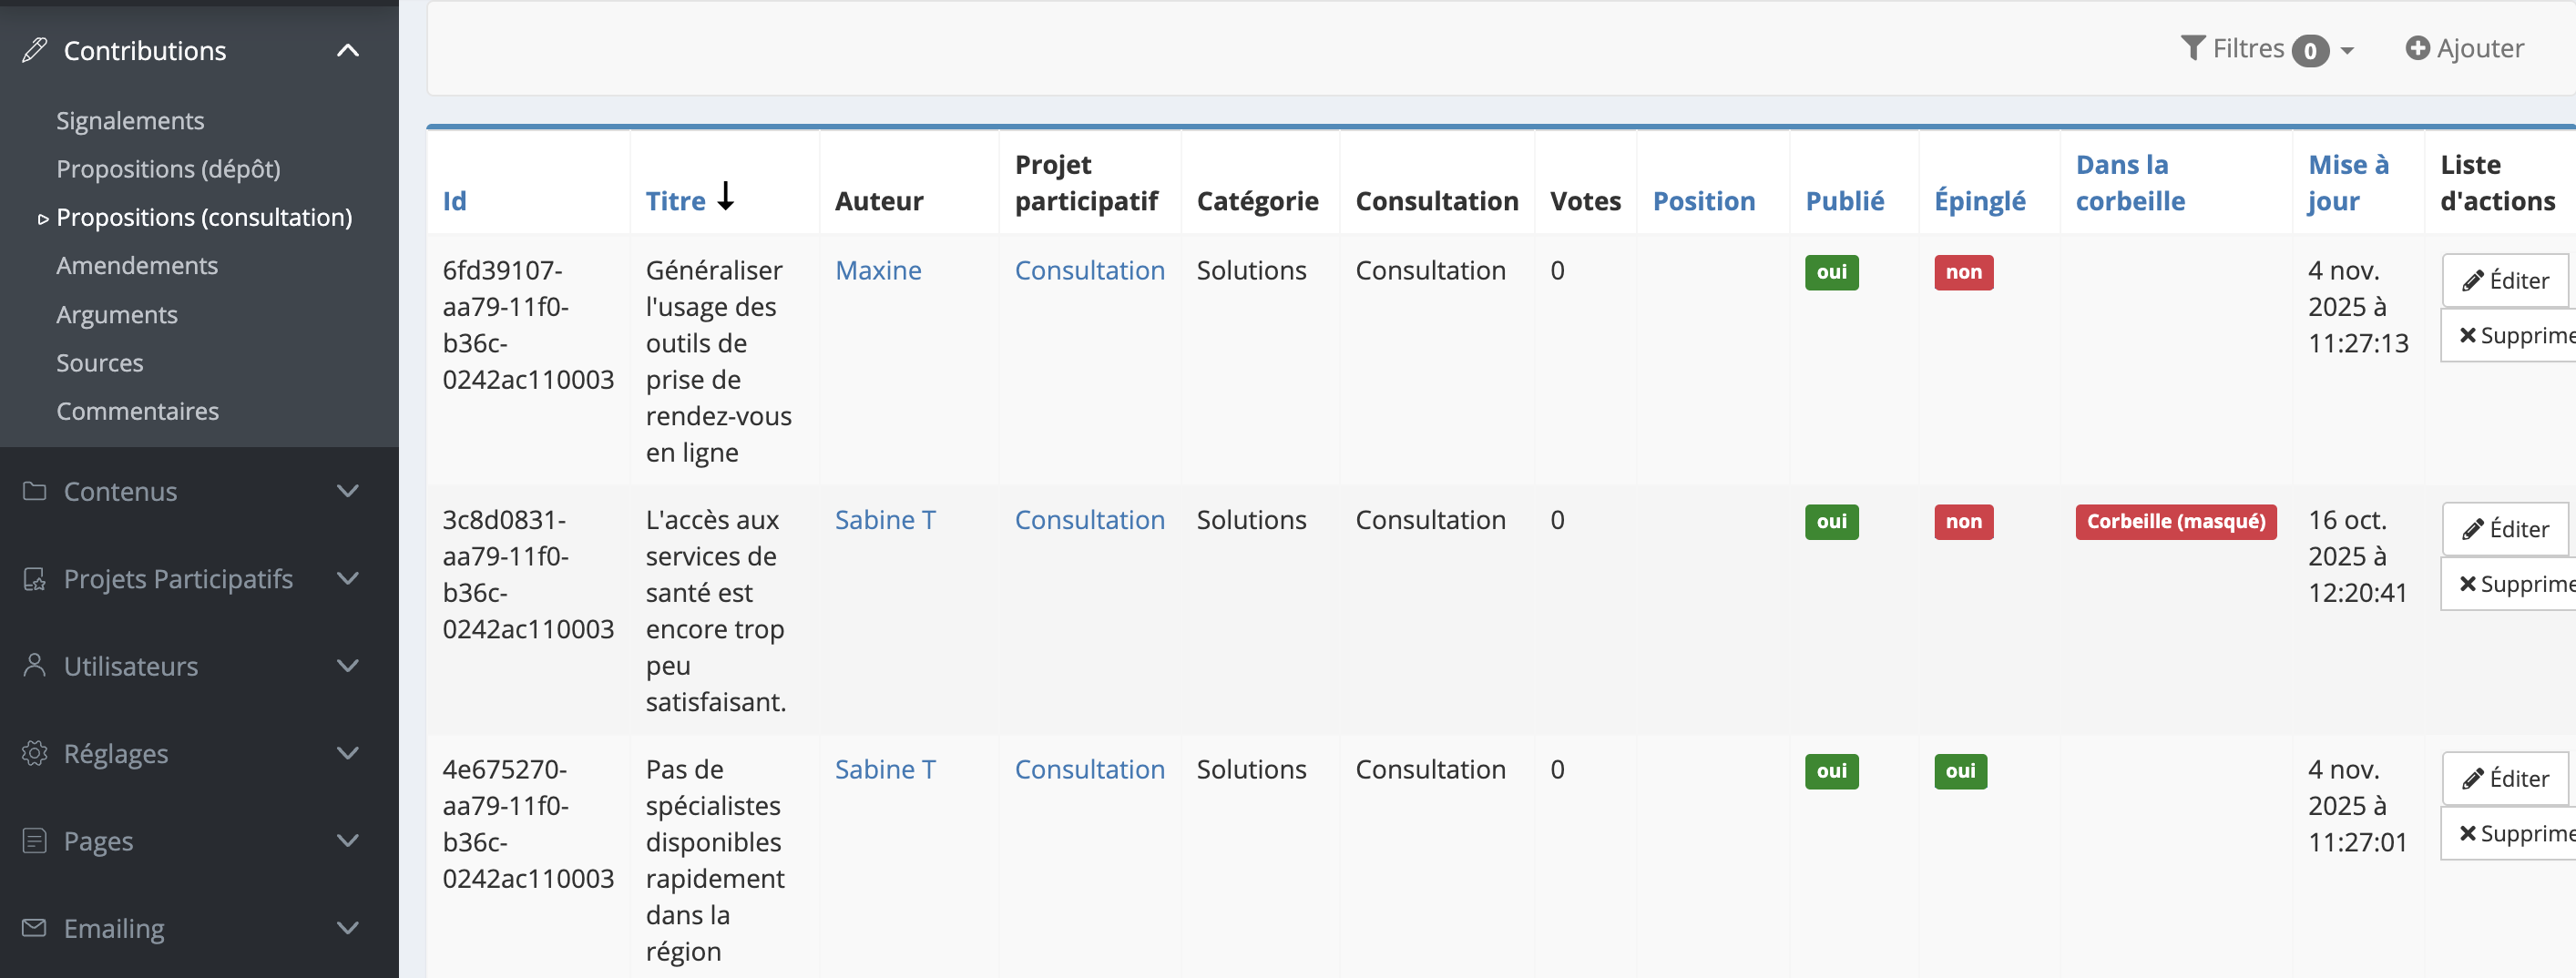Click the Projets Participatifs sidebar icon
Image resolution: width=2576 pixels, height=978 pixels.
click(x=35, y=579)
